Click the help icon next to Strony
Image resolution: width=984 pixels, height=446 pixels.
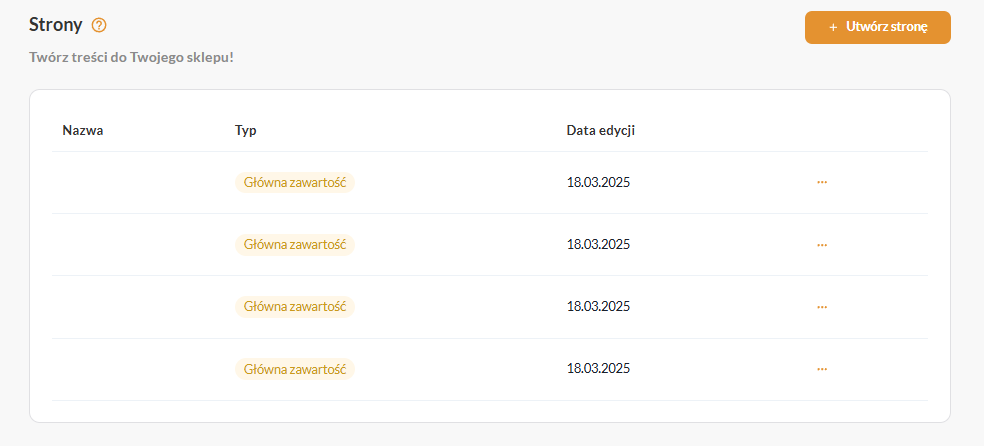pos(99,25)
